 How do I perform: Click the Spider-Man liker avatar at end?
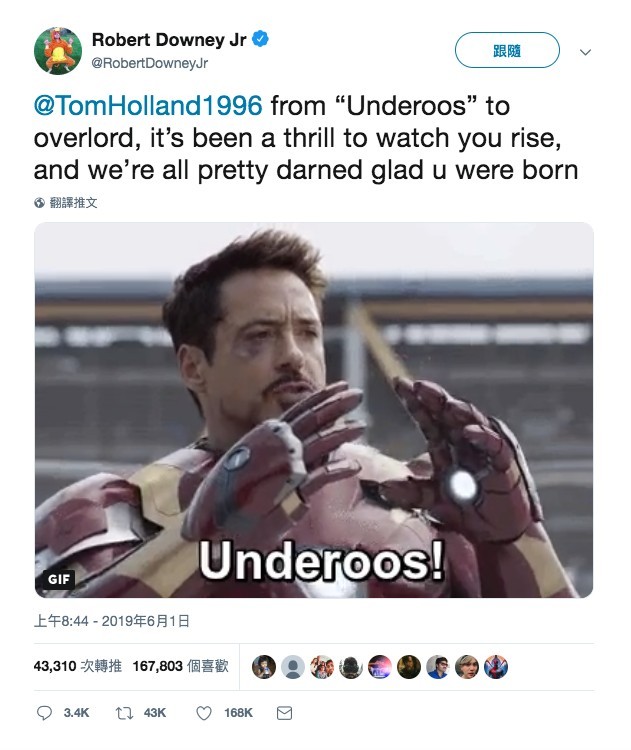[496, 667]
